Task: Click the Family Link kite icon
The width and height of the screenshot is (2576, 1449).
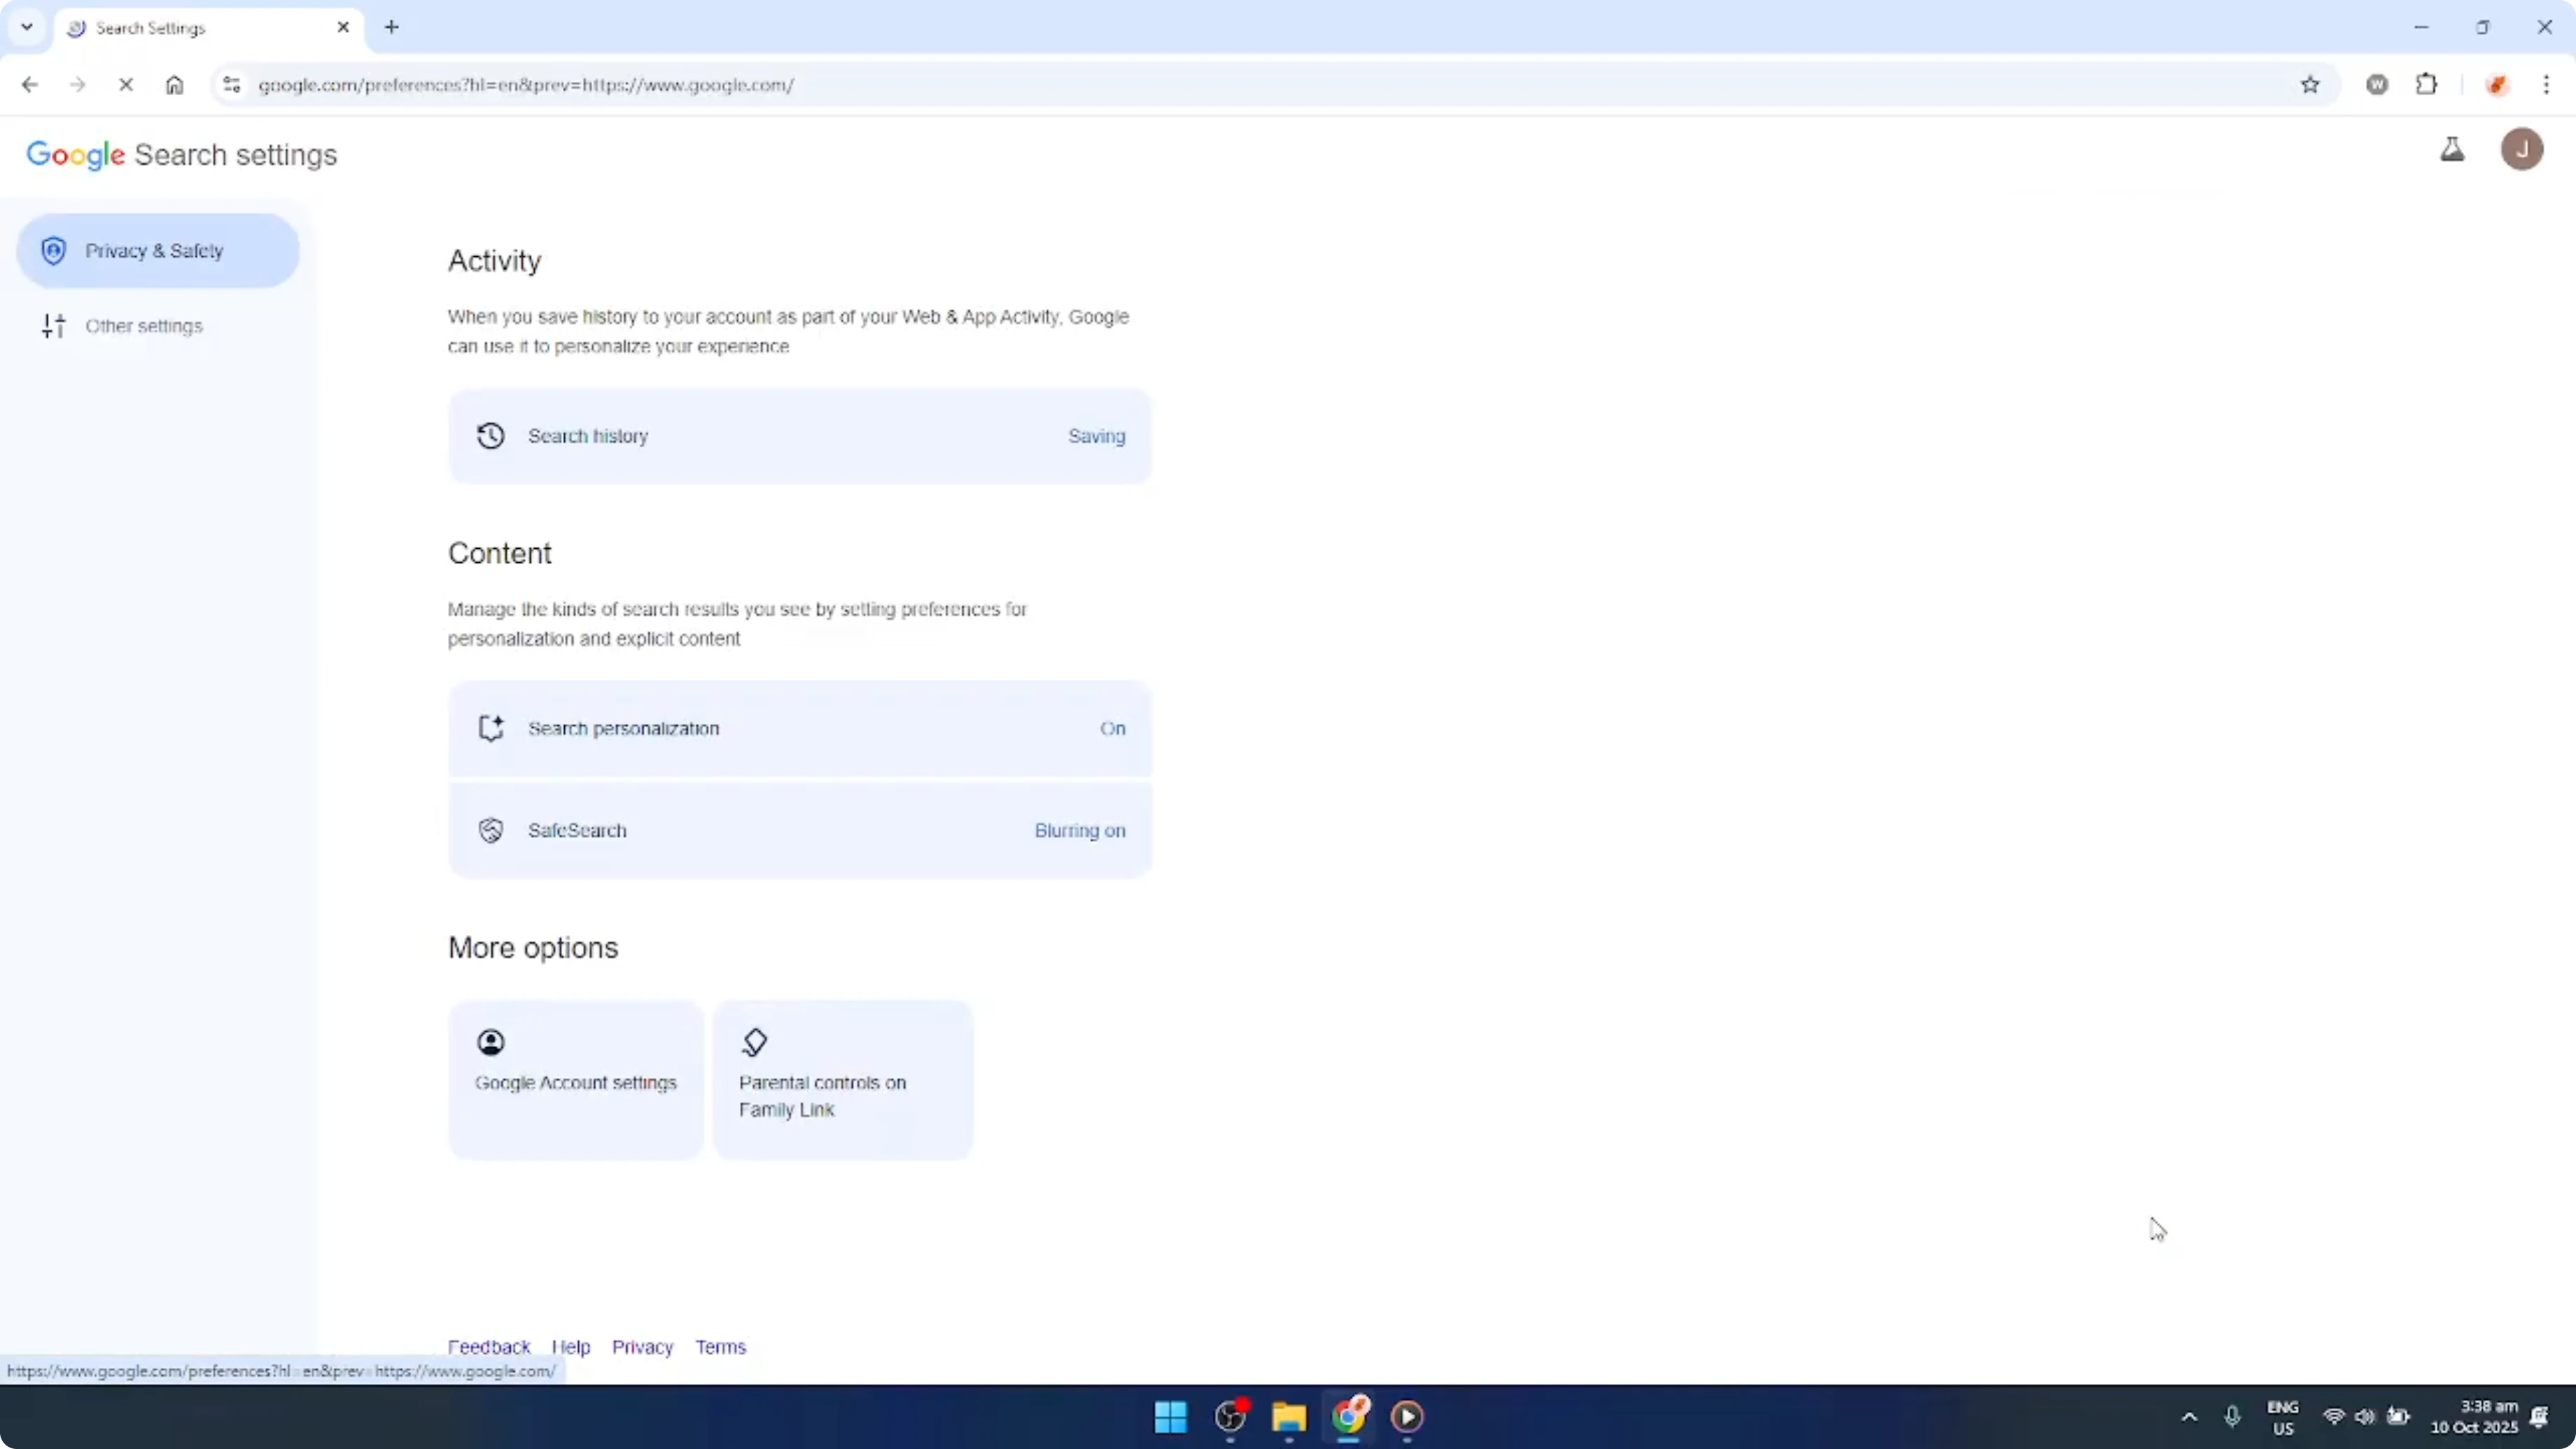Action: (754, 1042)
